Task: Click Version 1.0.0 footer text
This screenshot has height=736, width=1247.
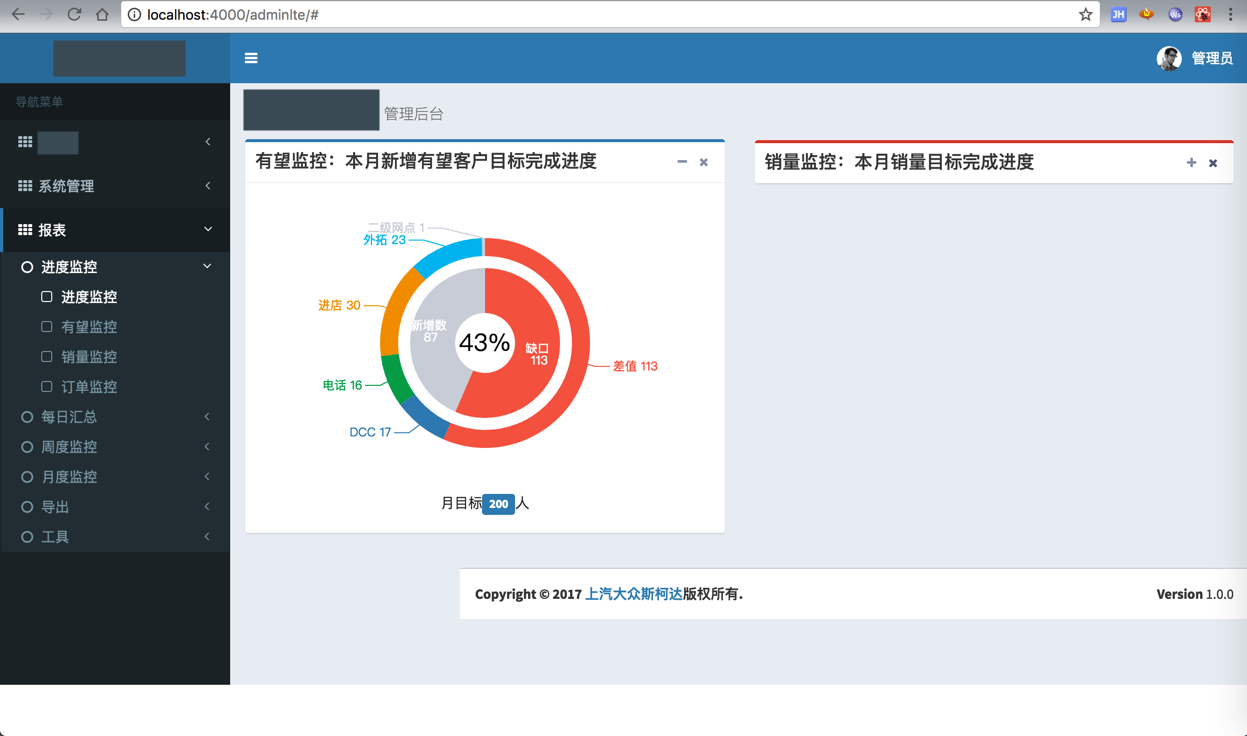Action: [x=1195, y=594]
